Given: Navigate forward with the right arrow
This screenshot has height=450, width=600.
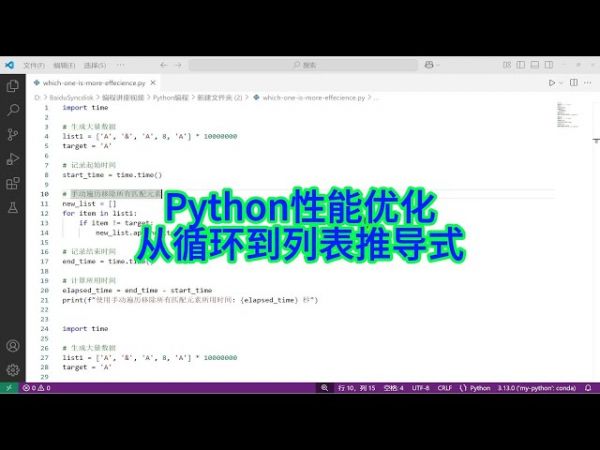Looking at the screenshot, I should [178, 65].
